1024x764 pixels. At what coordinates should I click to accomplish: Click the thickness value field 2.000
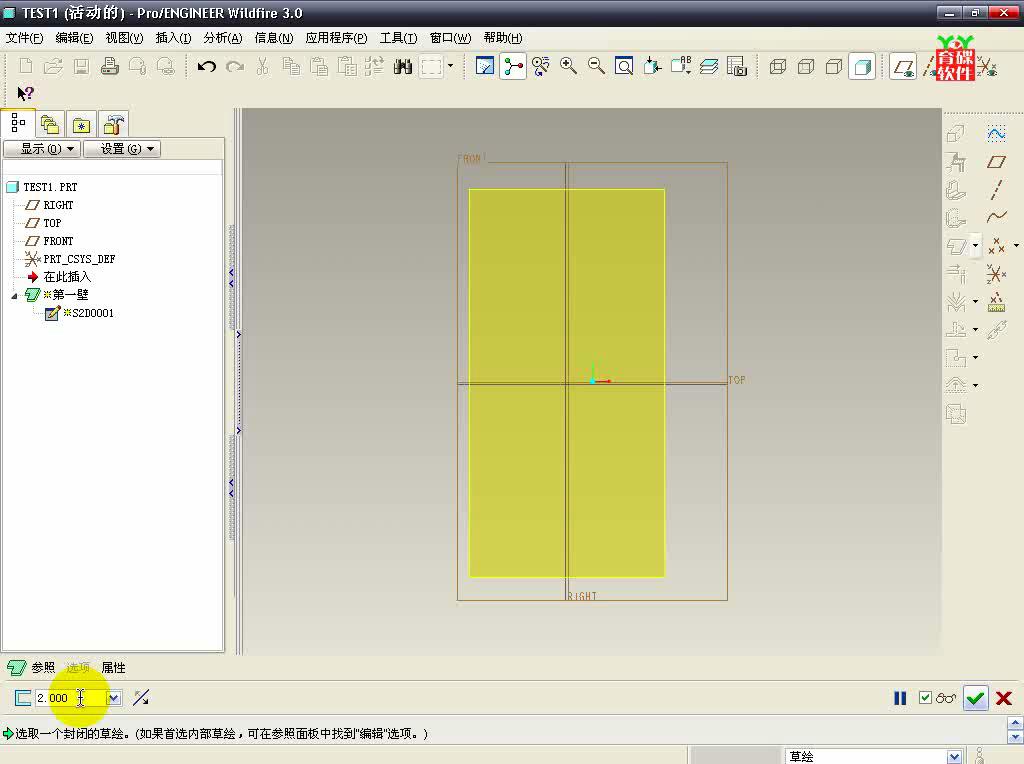pyautogui.click(x=71, y=698)
